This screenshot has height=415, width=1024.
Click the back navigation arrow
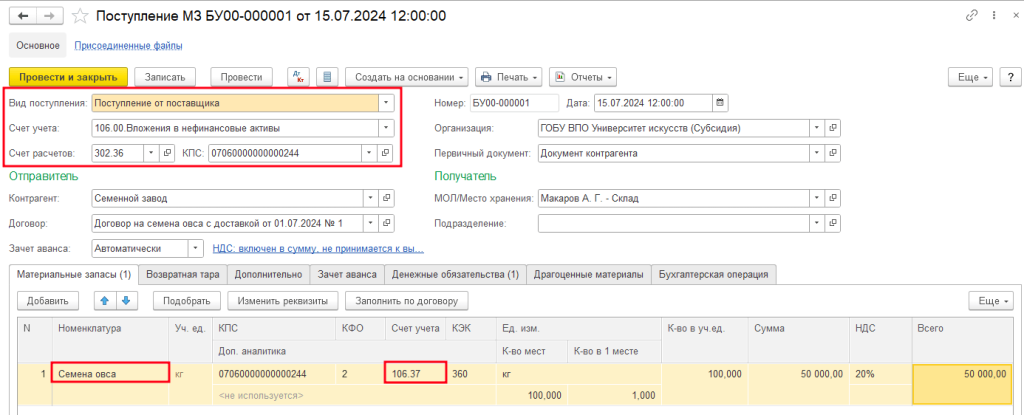[22, 16]
